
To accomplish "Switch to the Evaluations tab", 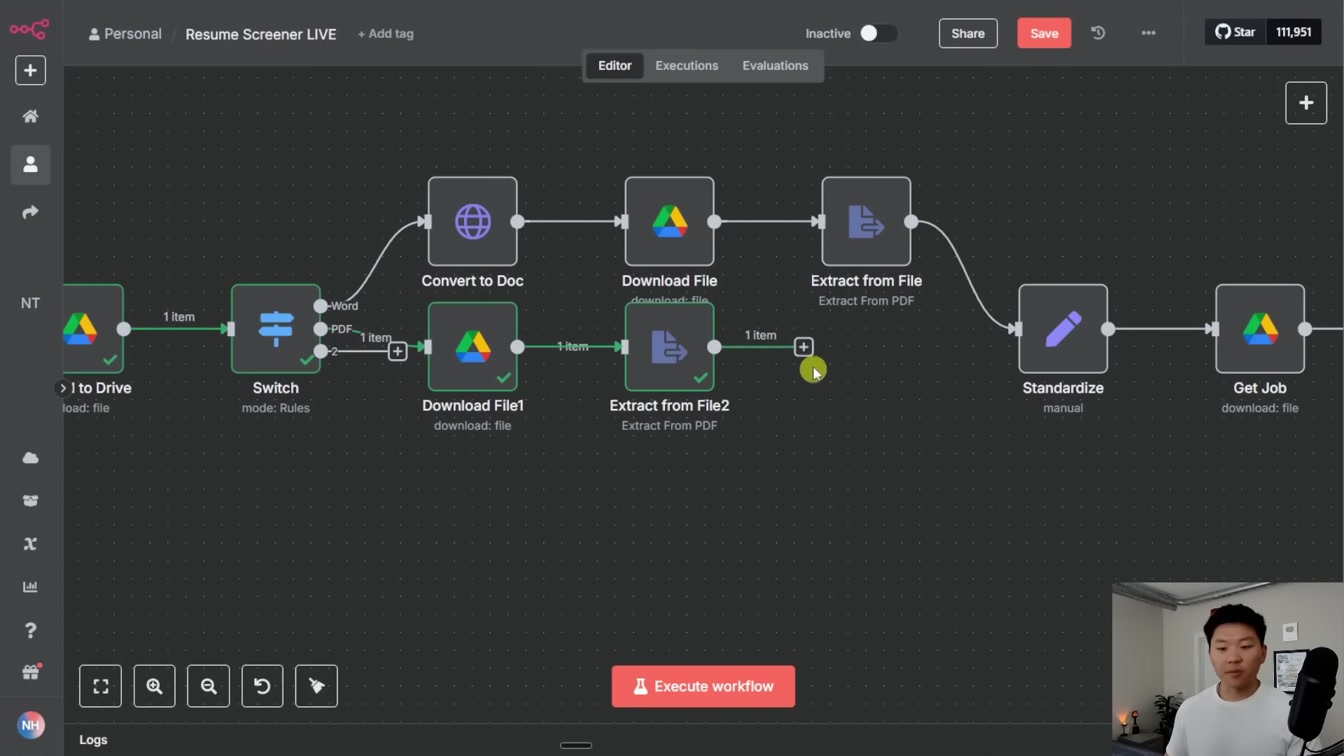I will pos(775,66).
